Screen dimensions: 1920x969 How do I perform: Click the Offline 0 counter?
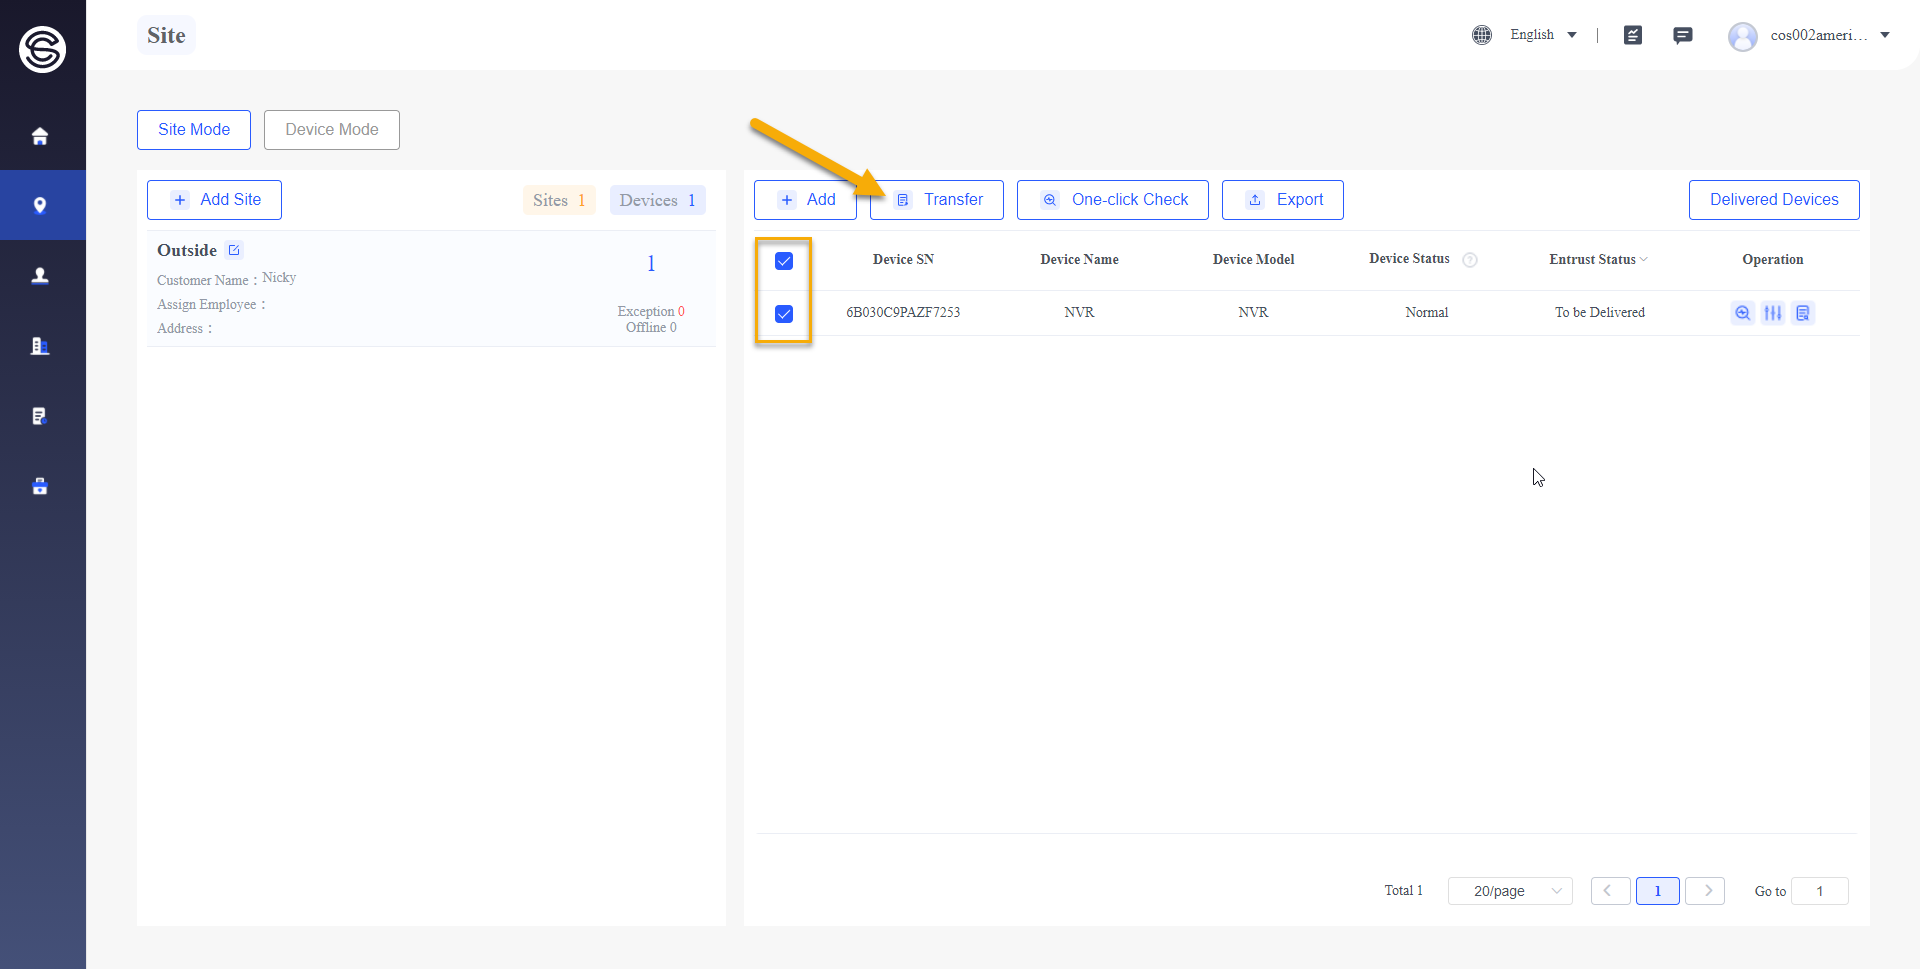click(x=651, y=328)
